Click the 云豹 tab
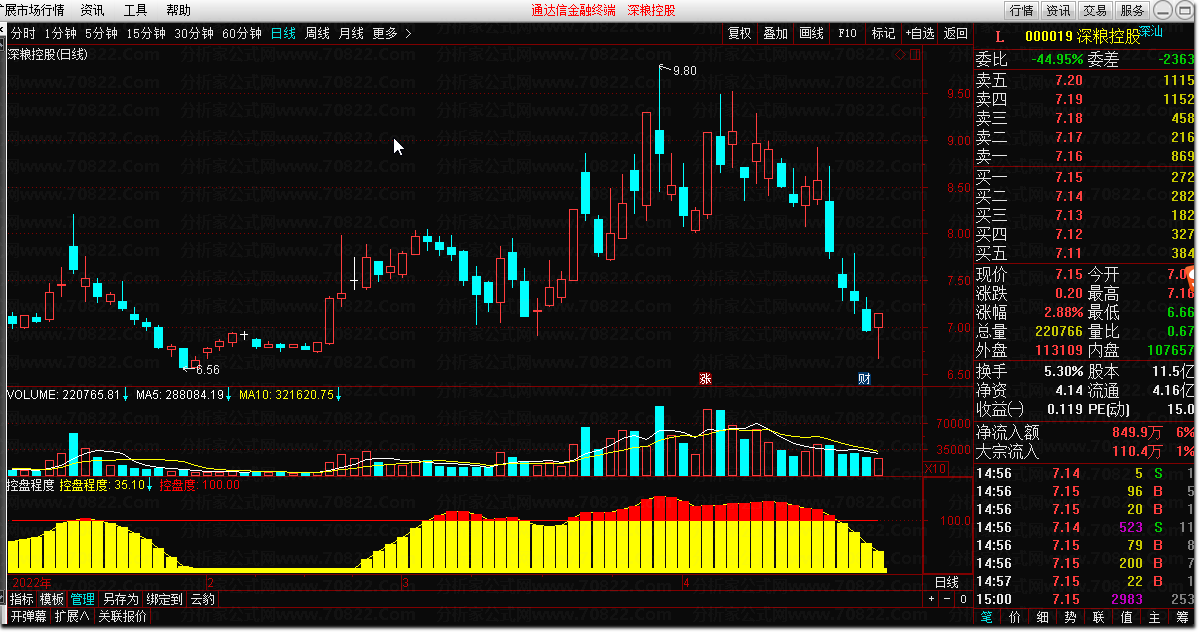Image resolution: width=1200 pixels, height=632 pixels. 202,599
